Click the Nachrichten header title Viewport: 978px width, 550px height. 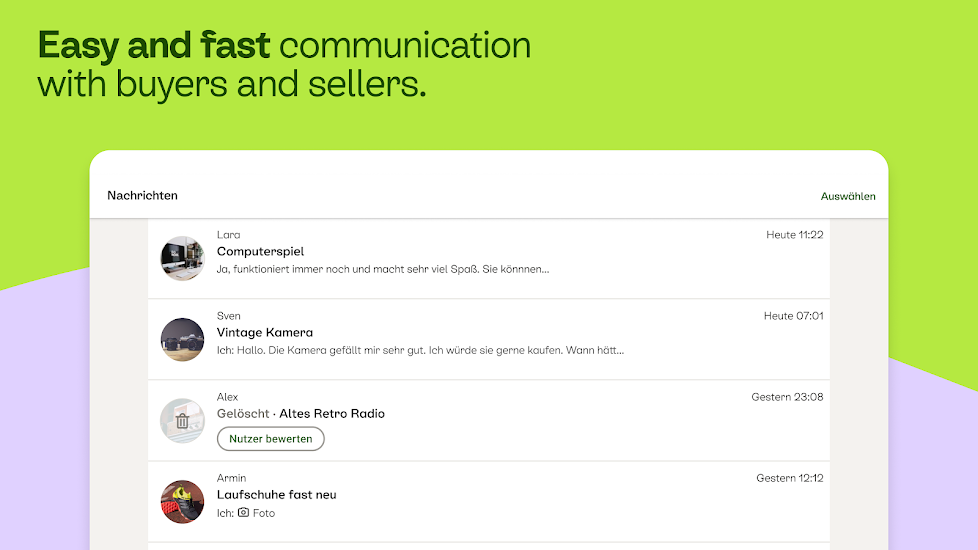[x=142, y=196]
